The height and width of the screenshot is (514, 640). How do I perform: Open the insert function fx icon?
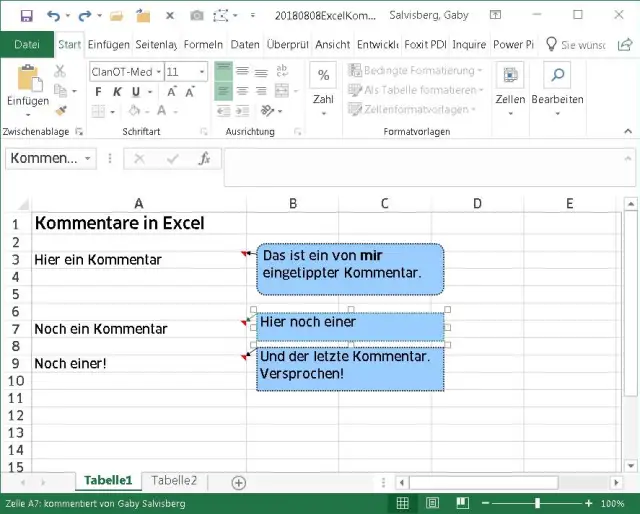tap(203, 159)
